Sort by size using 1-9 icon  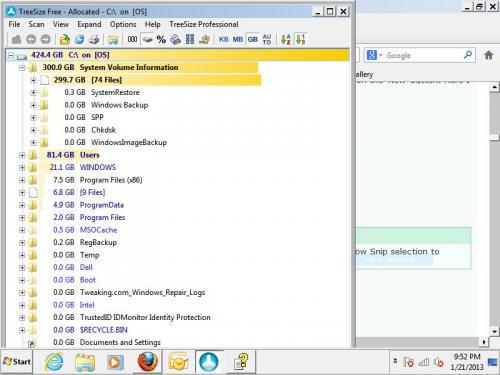pos(300,39)
